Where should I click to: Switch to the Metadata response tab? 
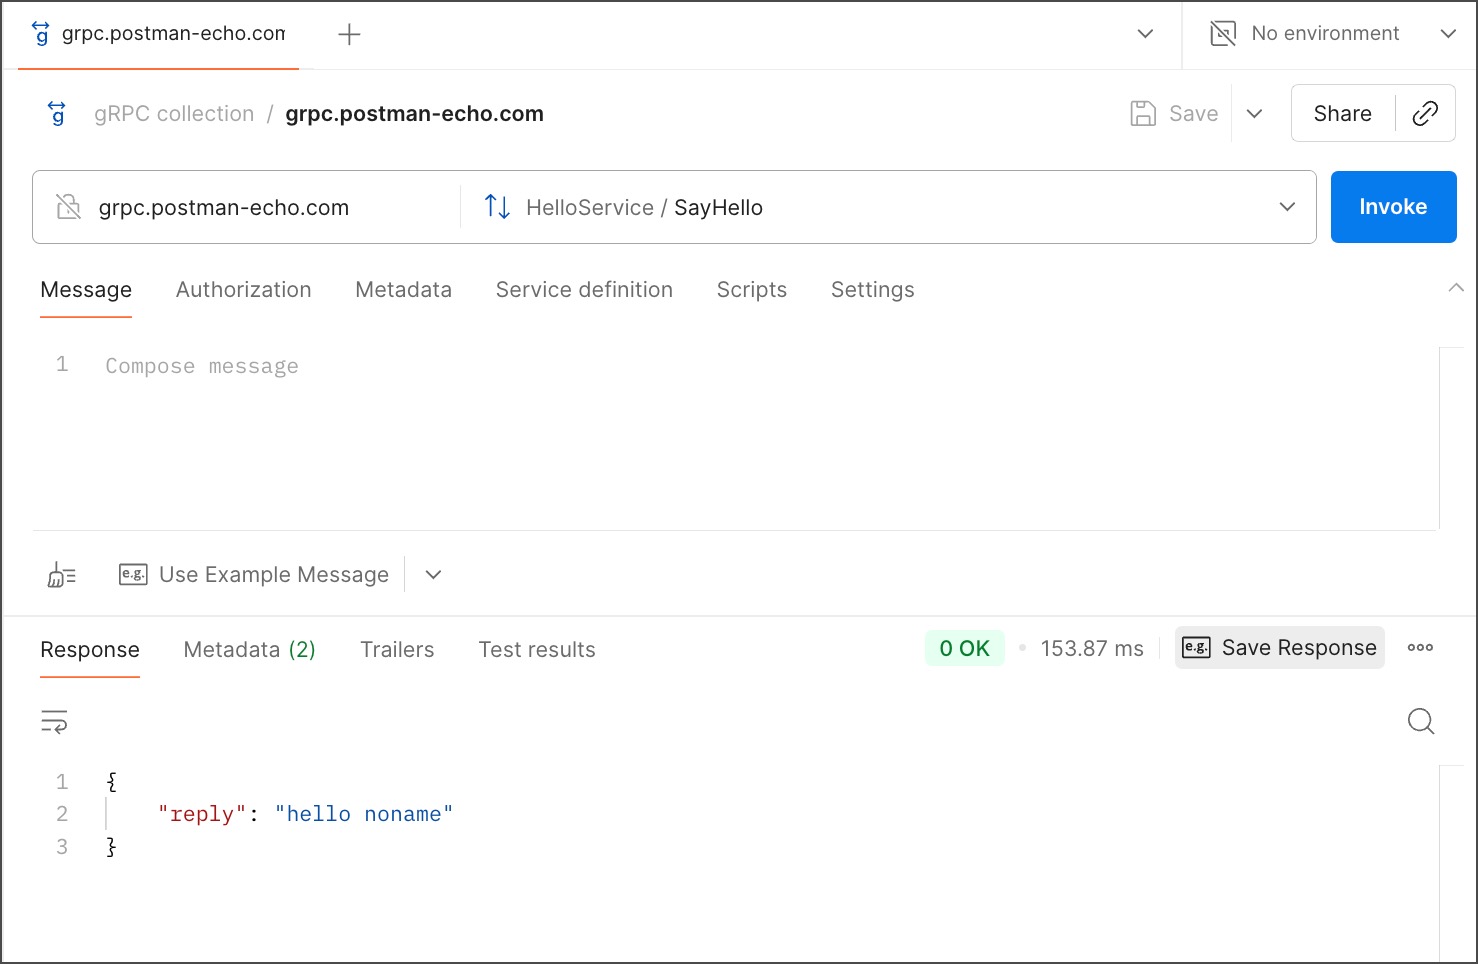(x=248, y=649)
